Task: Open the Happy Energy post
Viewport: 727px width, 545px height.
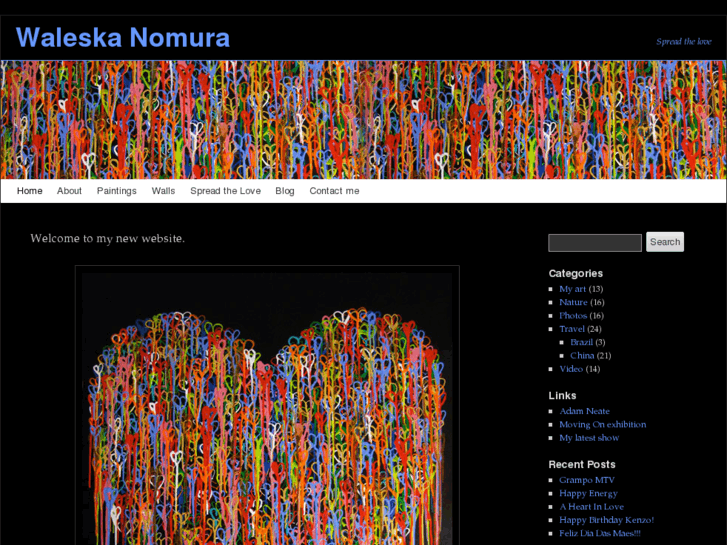Action: point(588,494)
